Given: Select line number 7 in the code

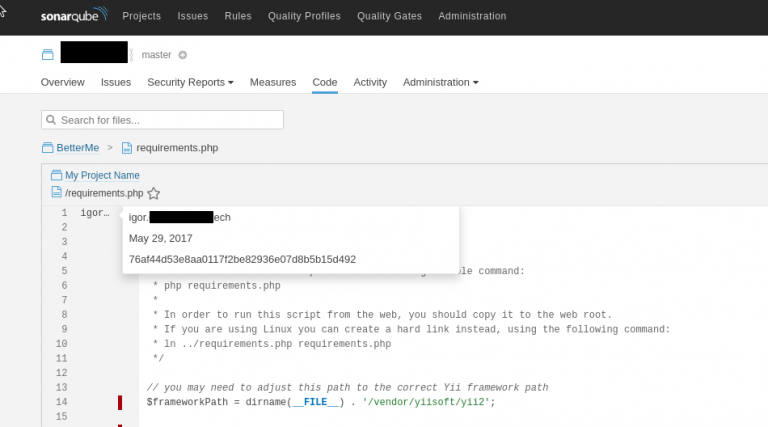Looking at the screenshot, I should 63,300.
